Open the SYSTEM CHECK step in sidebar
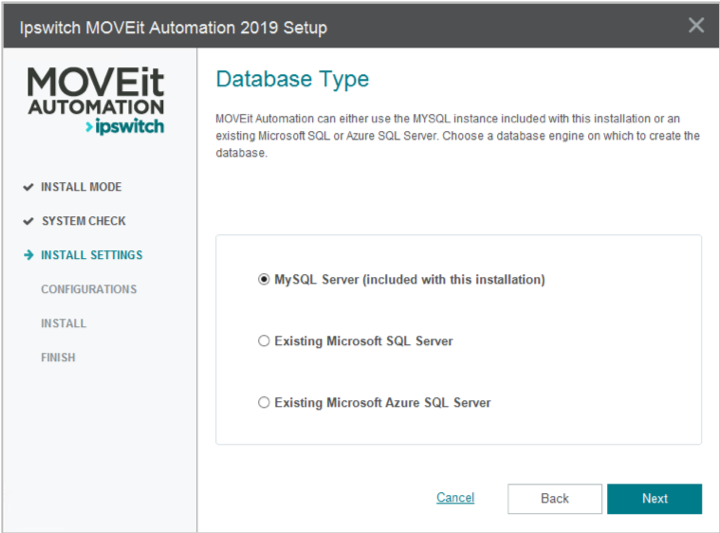720x533 pixels. [83, 221]
